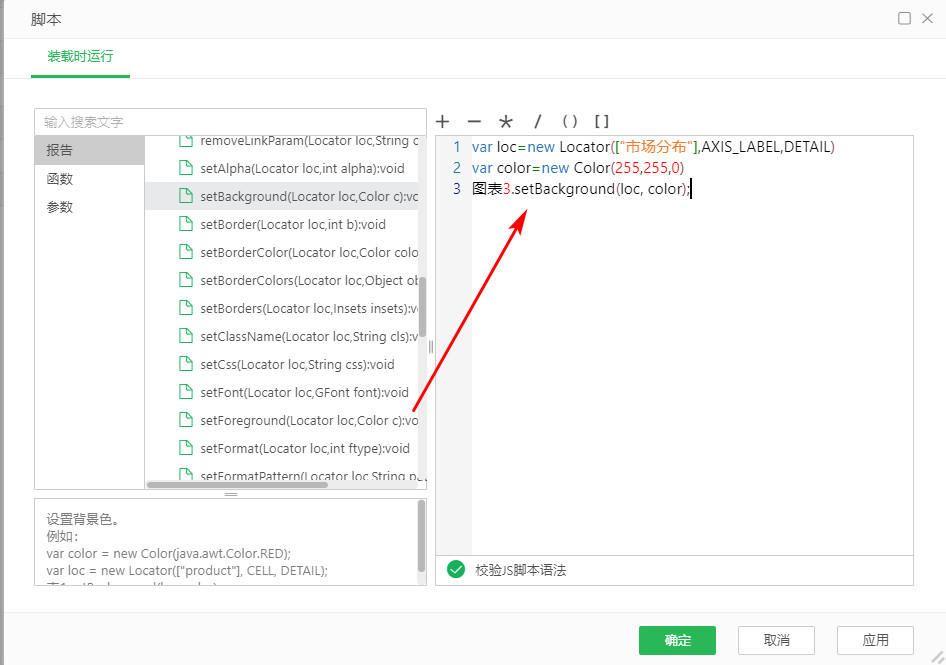Click the 应用 button
Viewport: 946px width, 665px height.
[875, 640]
